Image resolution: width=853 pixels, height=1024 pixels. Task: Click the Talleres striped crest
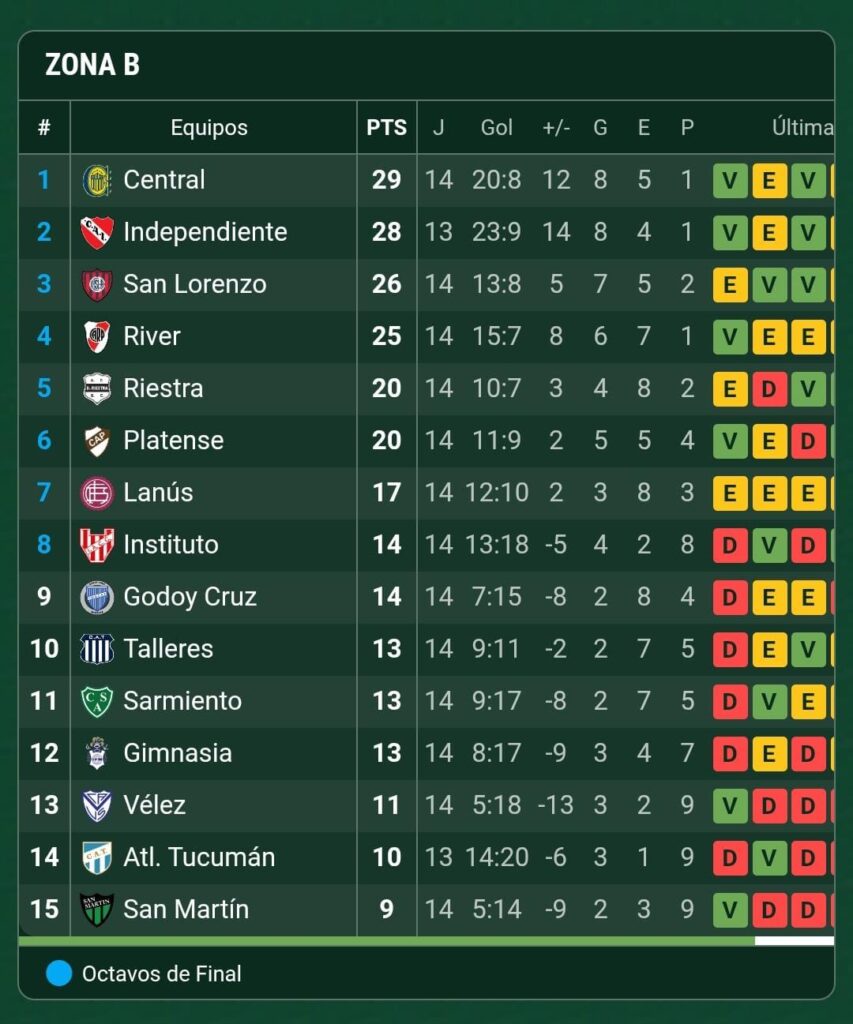pos(97,649)
